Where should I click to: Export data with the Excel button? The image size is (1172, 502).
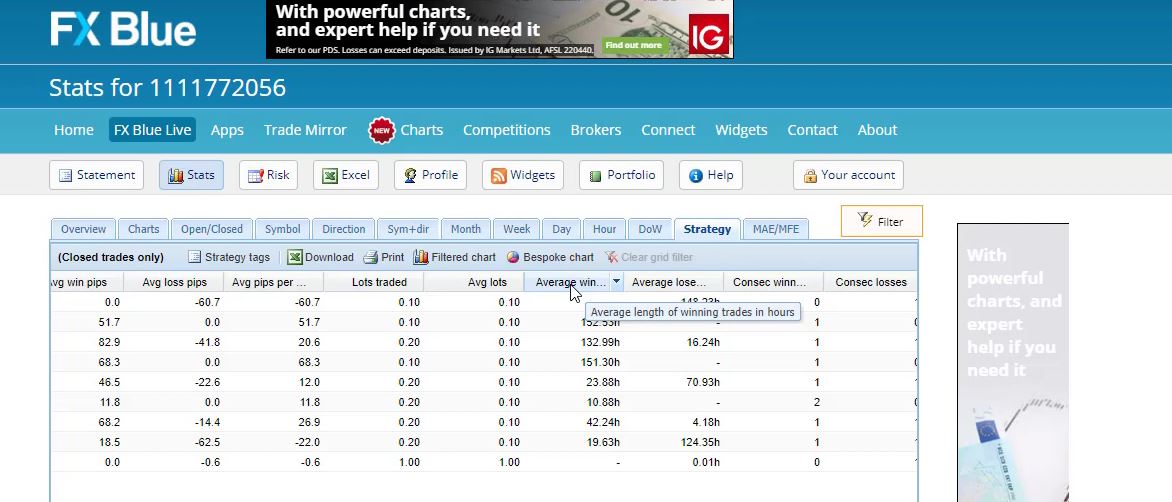[345, 175]
